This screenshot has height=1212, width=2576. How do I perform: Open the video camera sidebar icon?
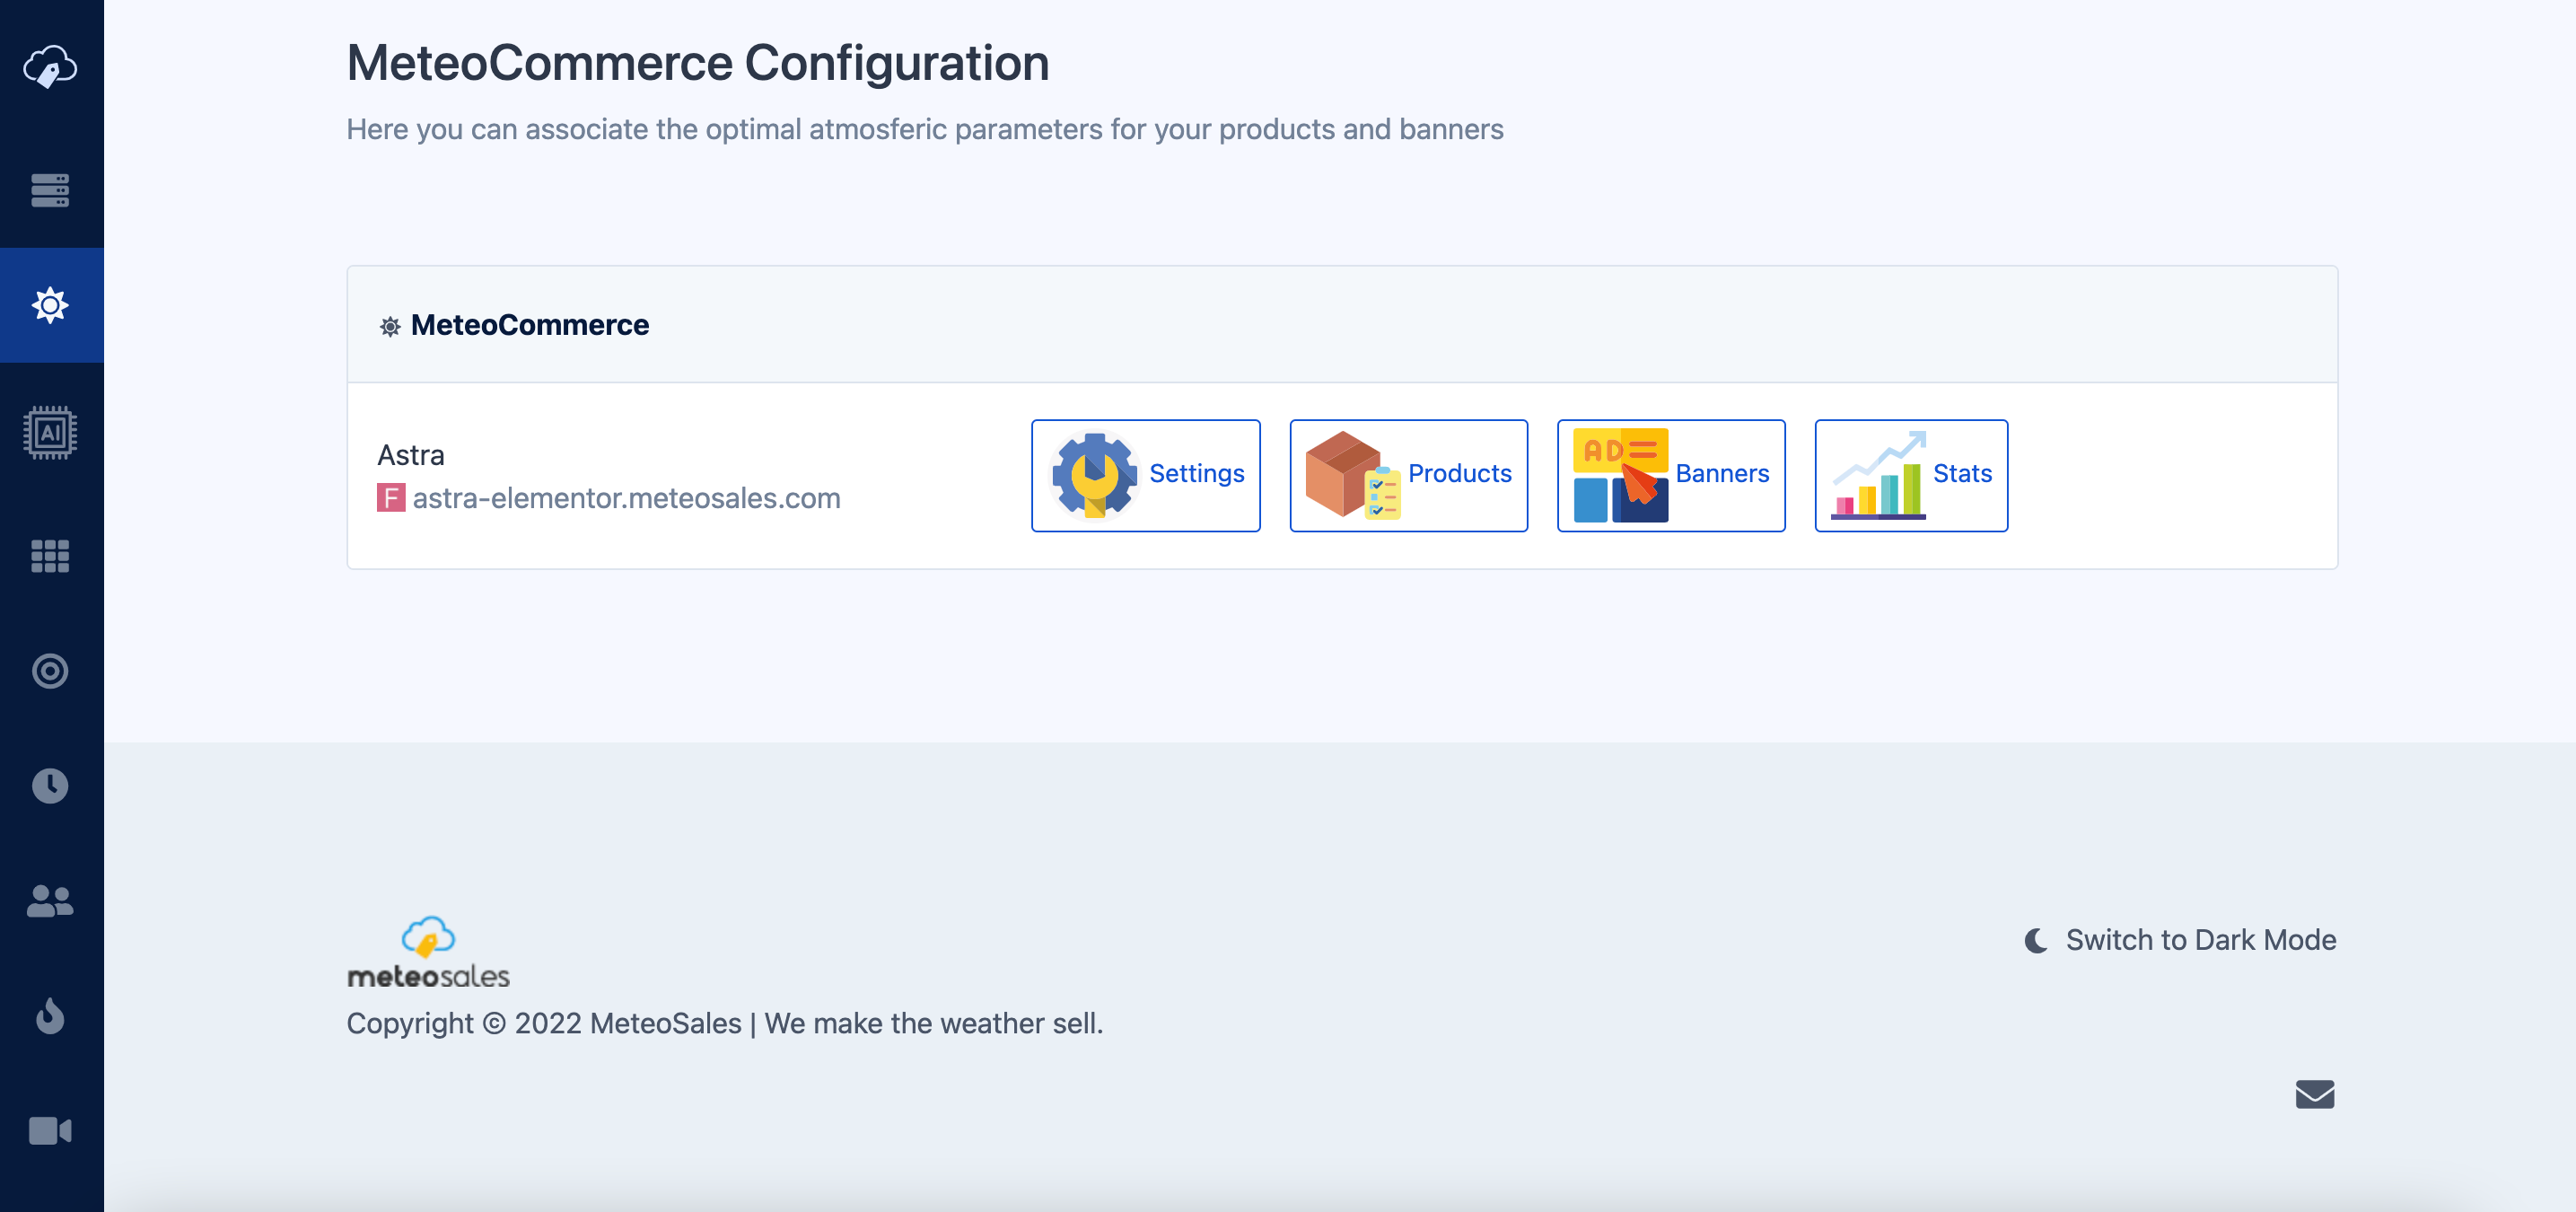[x=50, y=1131]
